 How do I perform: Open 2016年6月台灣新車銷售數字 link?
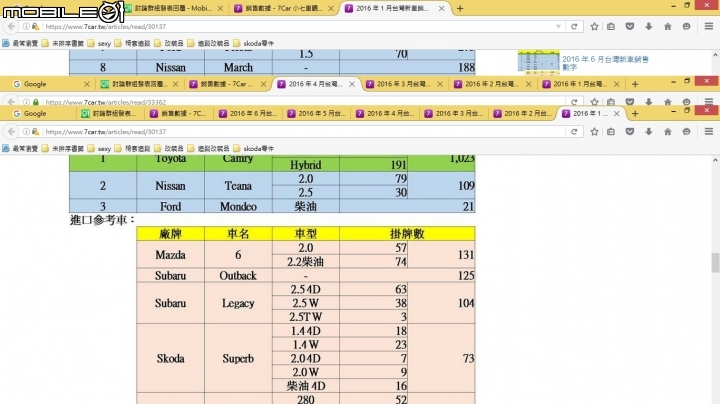(x=605, y=63)
